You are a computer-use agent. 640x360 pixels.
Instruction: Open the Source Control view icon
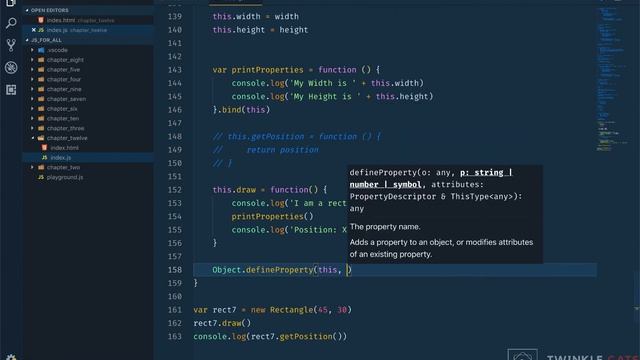(x=11, y=45)
